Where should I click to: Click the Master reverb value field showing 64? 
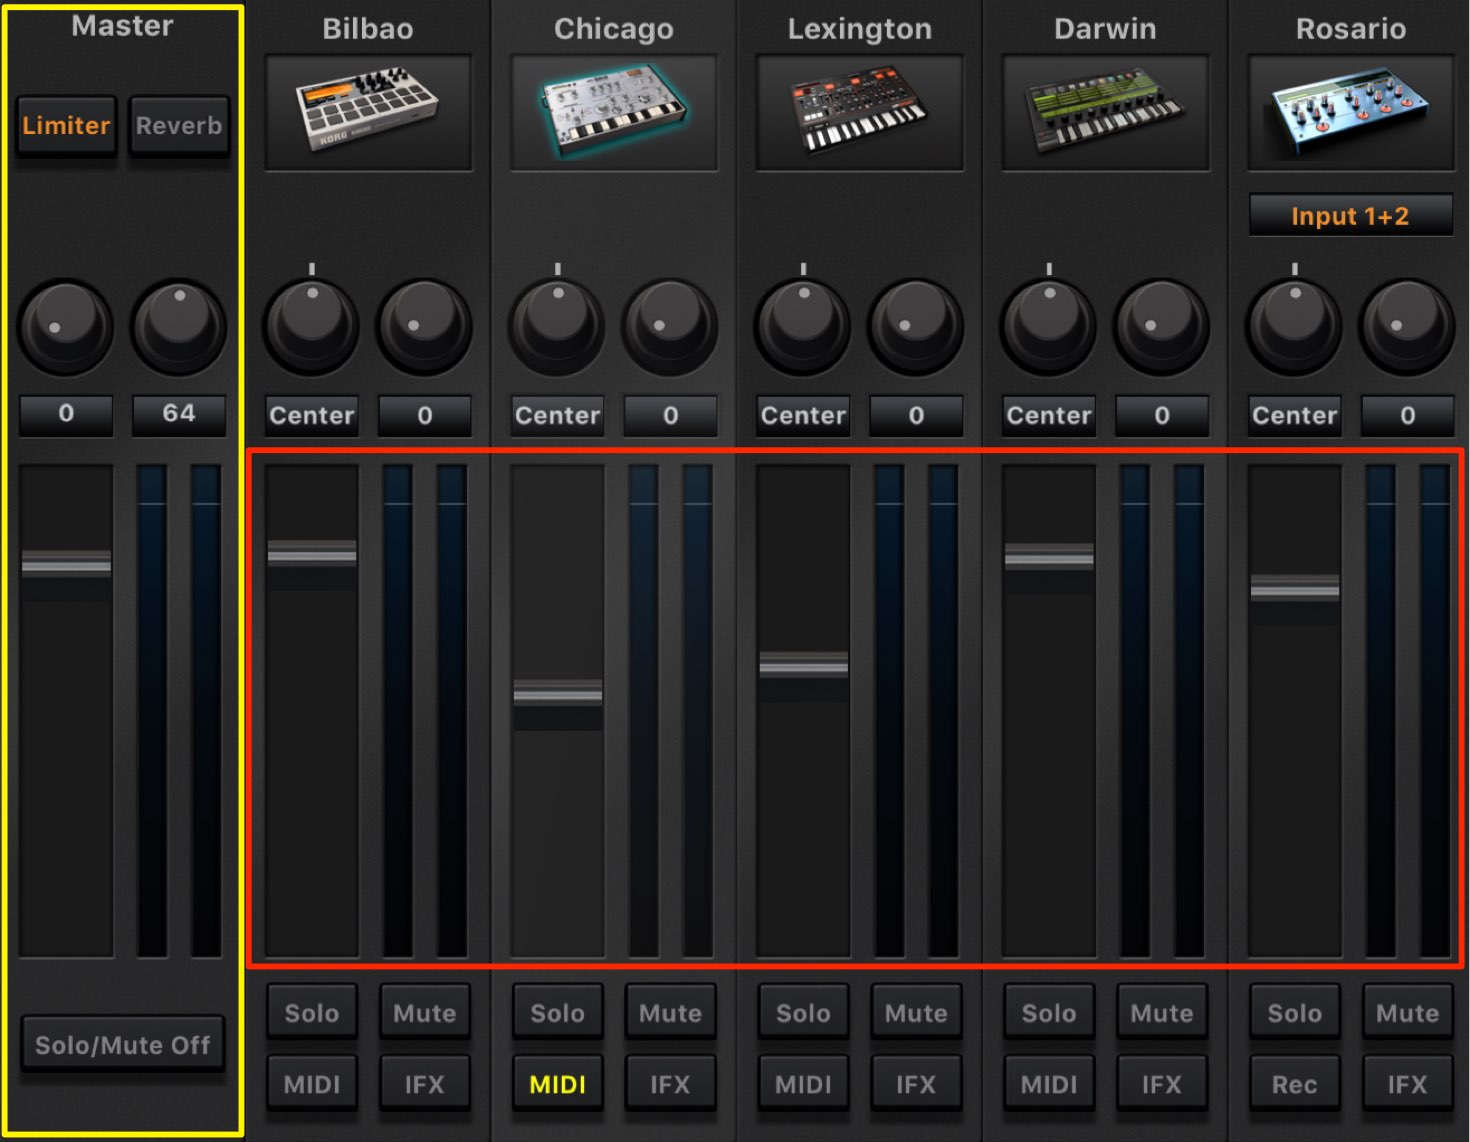(179, 414)
